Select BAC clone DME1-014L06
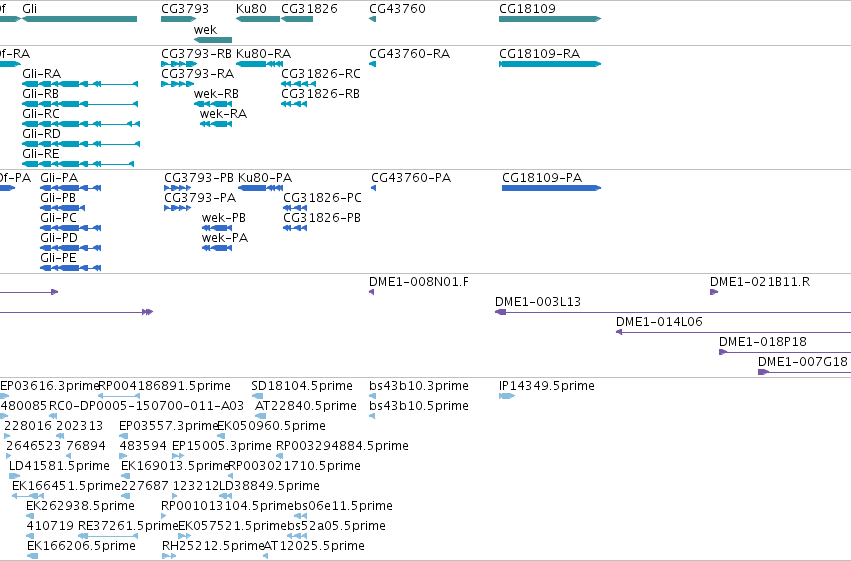Image resolution: width=851 pixels, height=561 pixels. coord(733,332)
